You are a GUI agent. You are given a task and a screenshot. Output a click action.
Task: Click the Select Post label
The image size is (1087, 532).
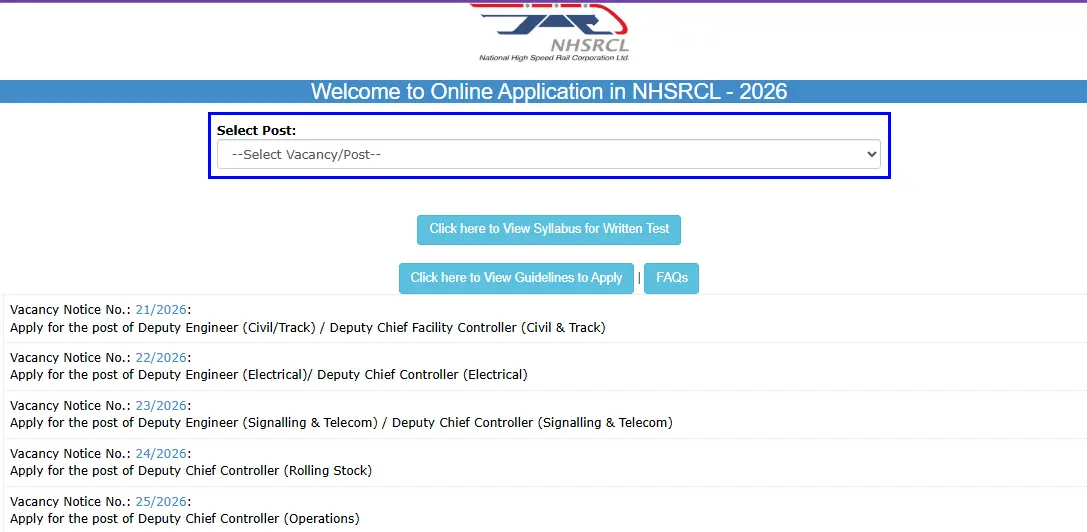256,130
